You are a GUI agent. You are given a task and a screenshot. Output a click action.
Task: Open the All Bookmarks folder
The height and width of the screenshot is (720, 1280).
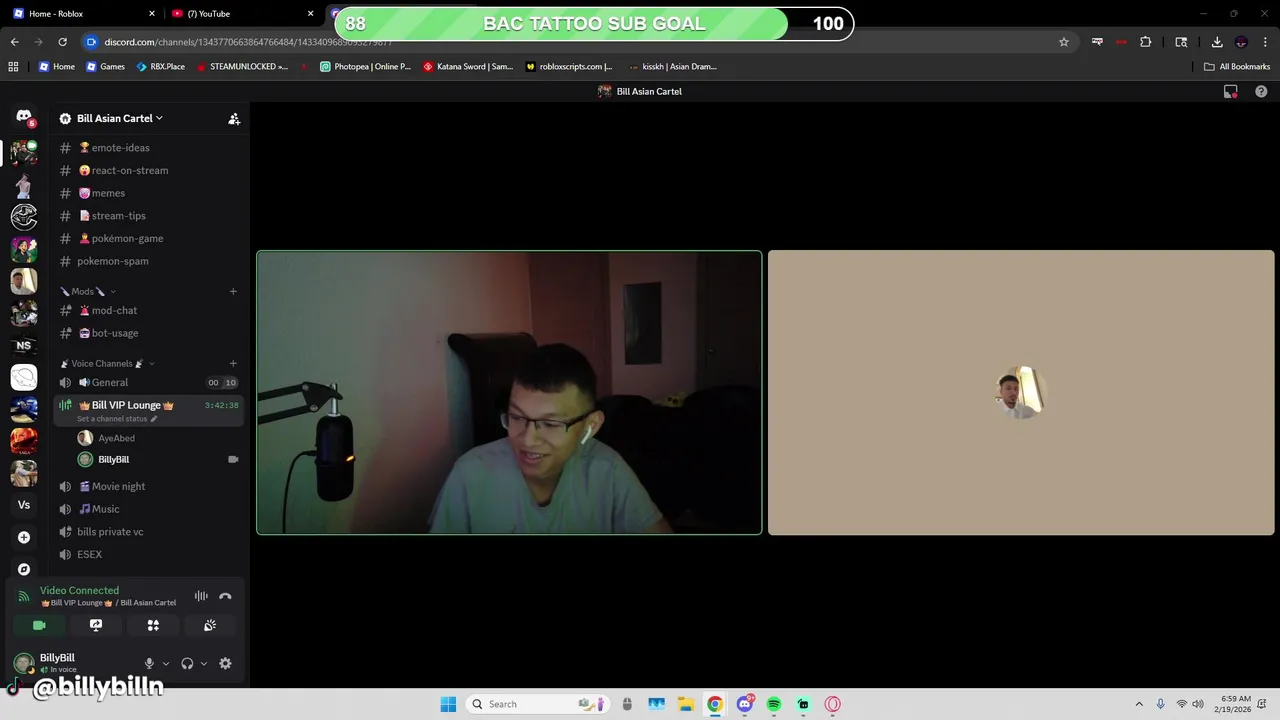click(1237, 66)
